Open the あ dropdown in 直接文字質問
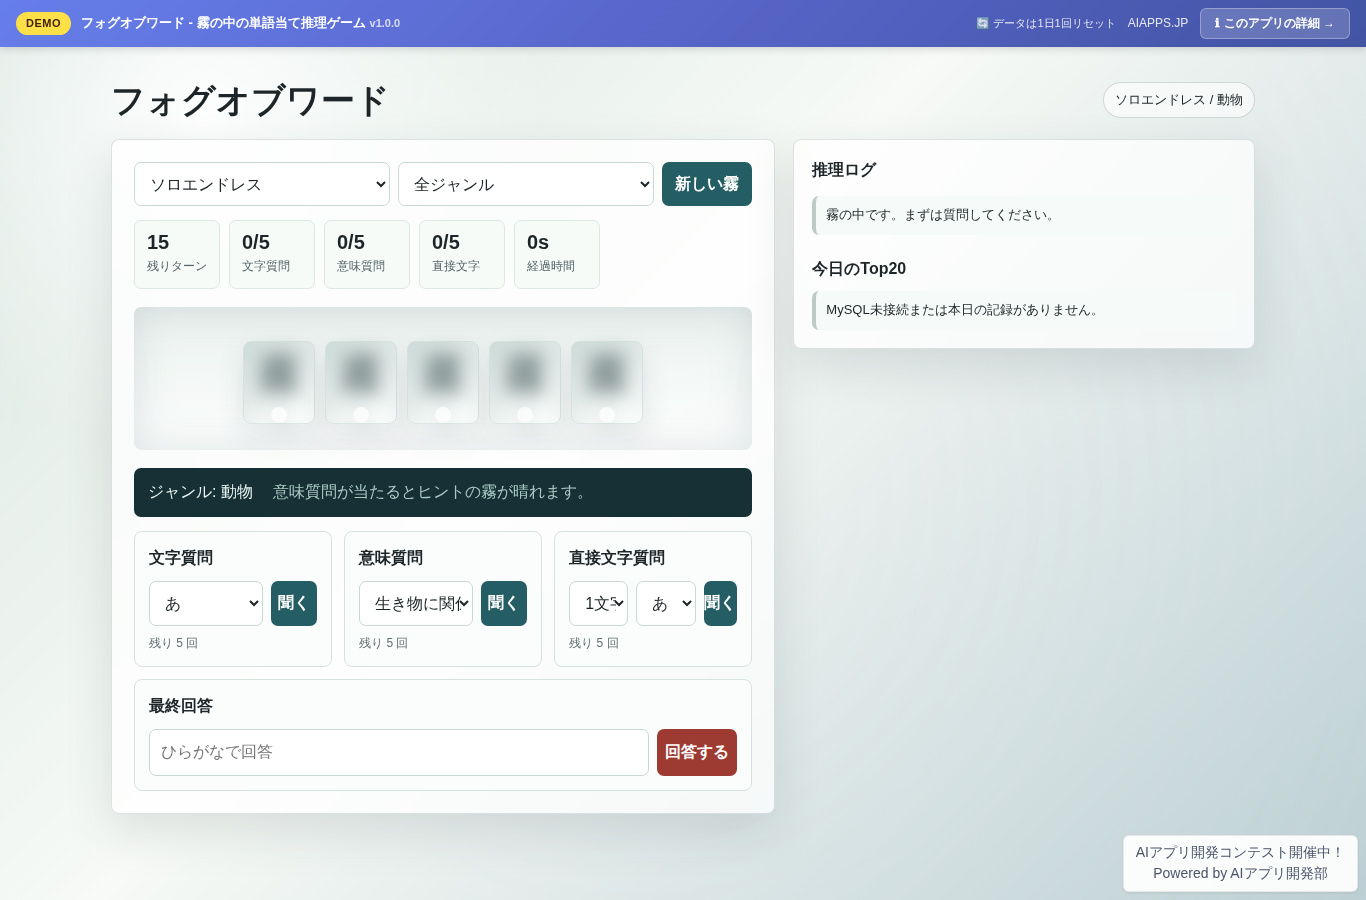The image size is (1366, 900). [666, 603]
